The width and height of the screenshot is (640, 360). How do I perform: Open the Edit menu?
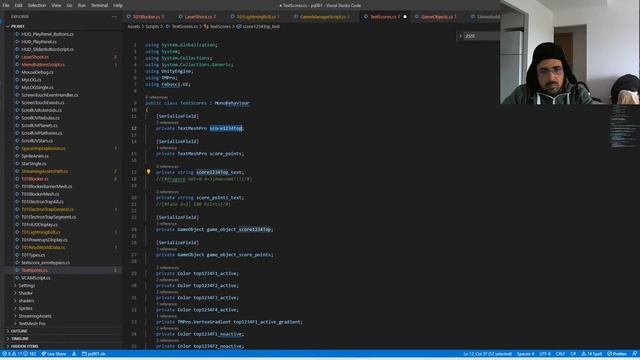[x=18, y=5]
